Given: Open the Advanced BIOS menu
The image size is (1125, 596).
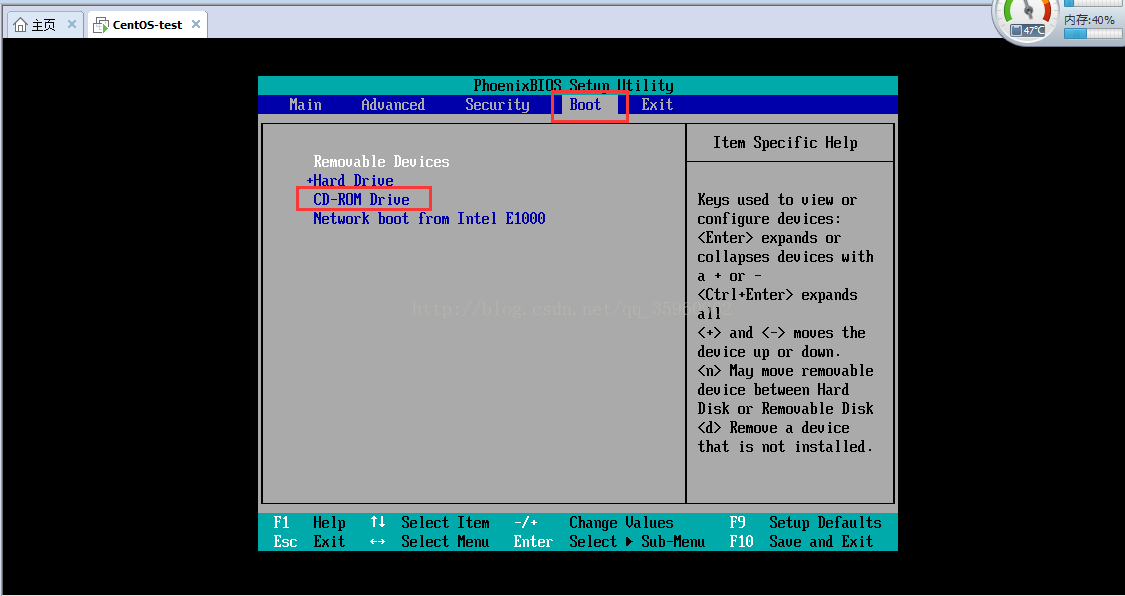Looking at the screenshot, I should pos(393,105).
